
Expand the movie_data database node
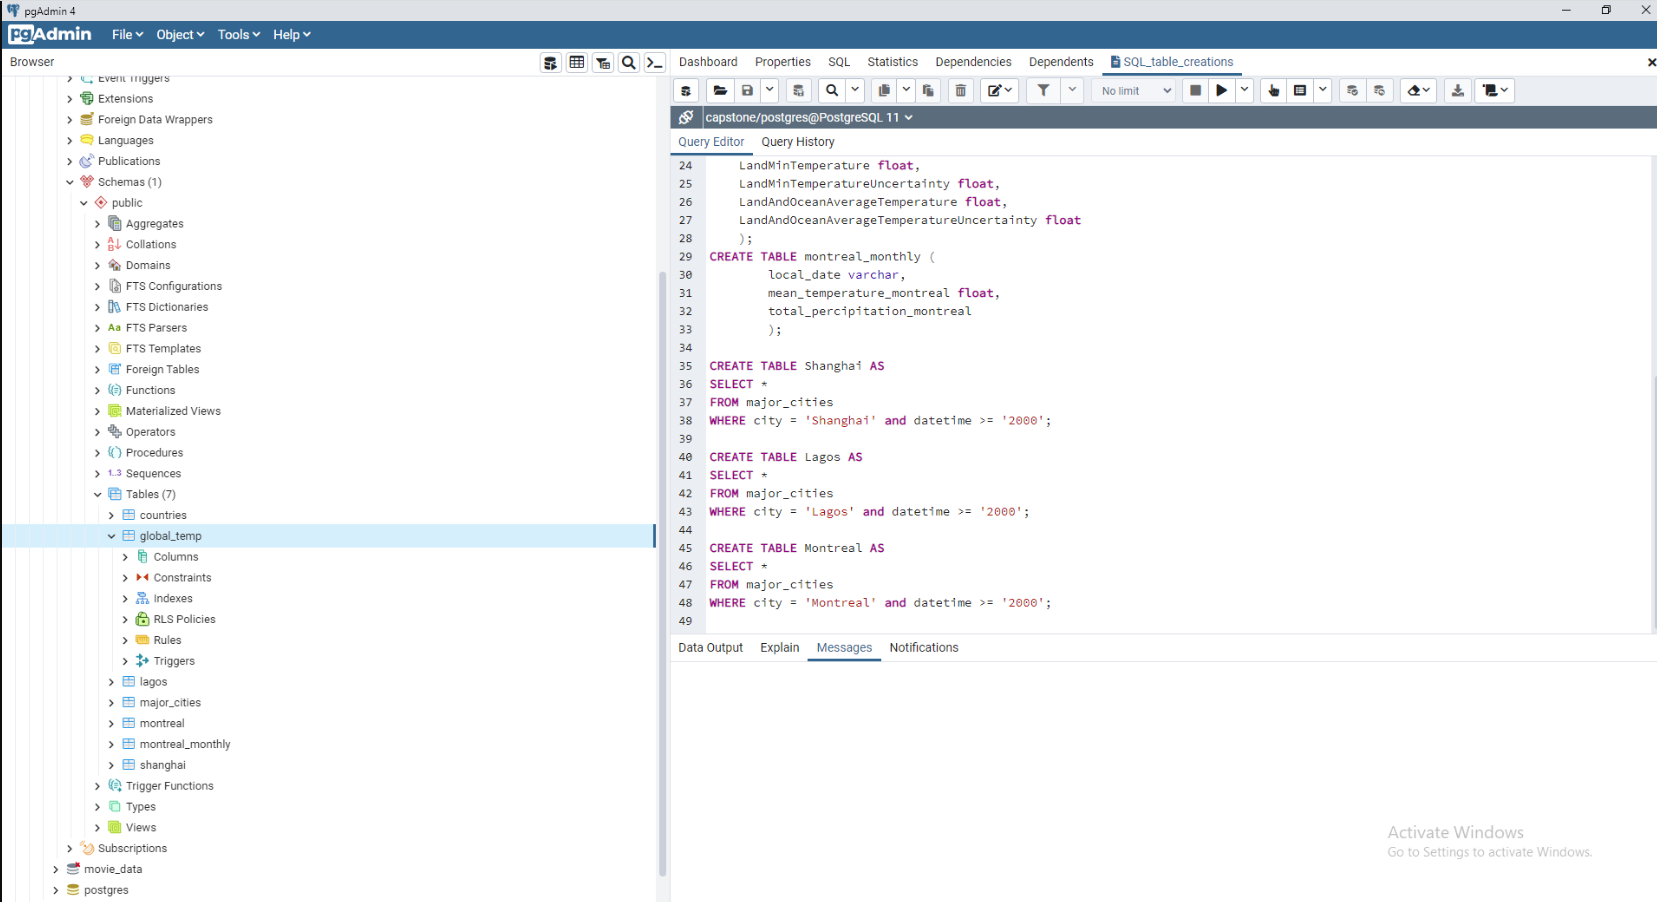55,870
